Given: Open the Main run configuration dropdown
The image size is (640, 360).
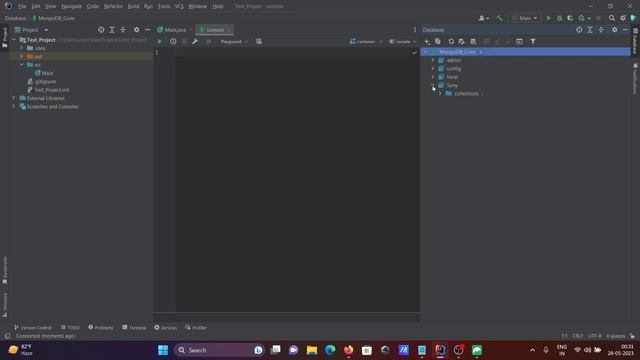Looking at the screenshot, I should (x=525, y=18).
